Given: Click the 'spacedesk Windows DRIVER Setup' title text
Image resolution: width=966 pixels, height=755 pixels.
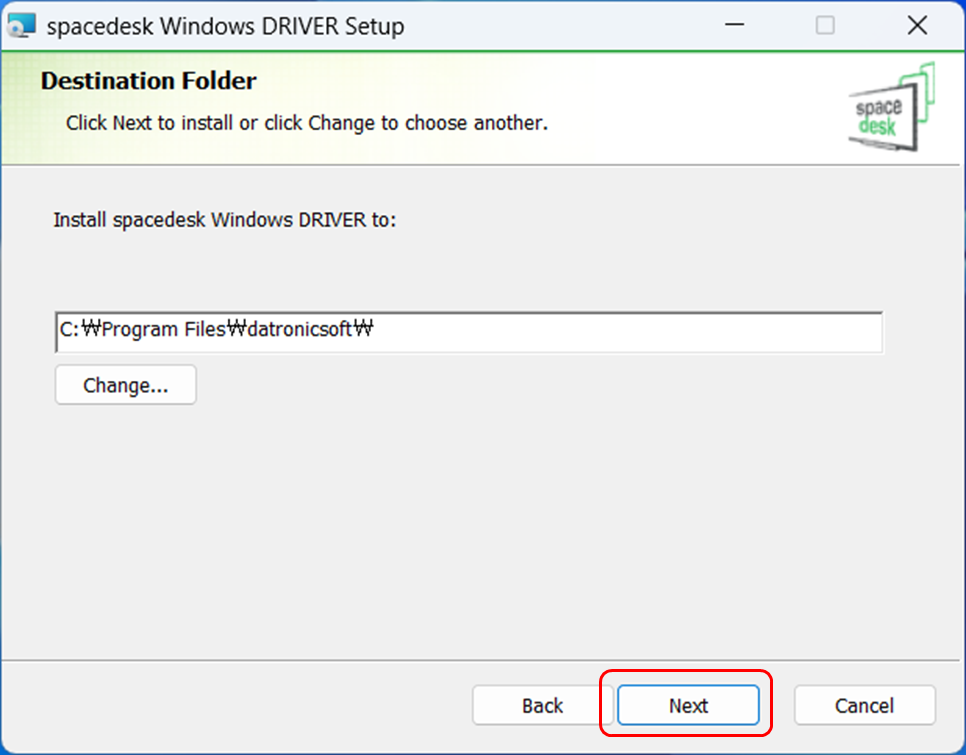Looking at the screenshot, I should pos(225,26).
